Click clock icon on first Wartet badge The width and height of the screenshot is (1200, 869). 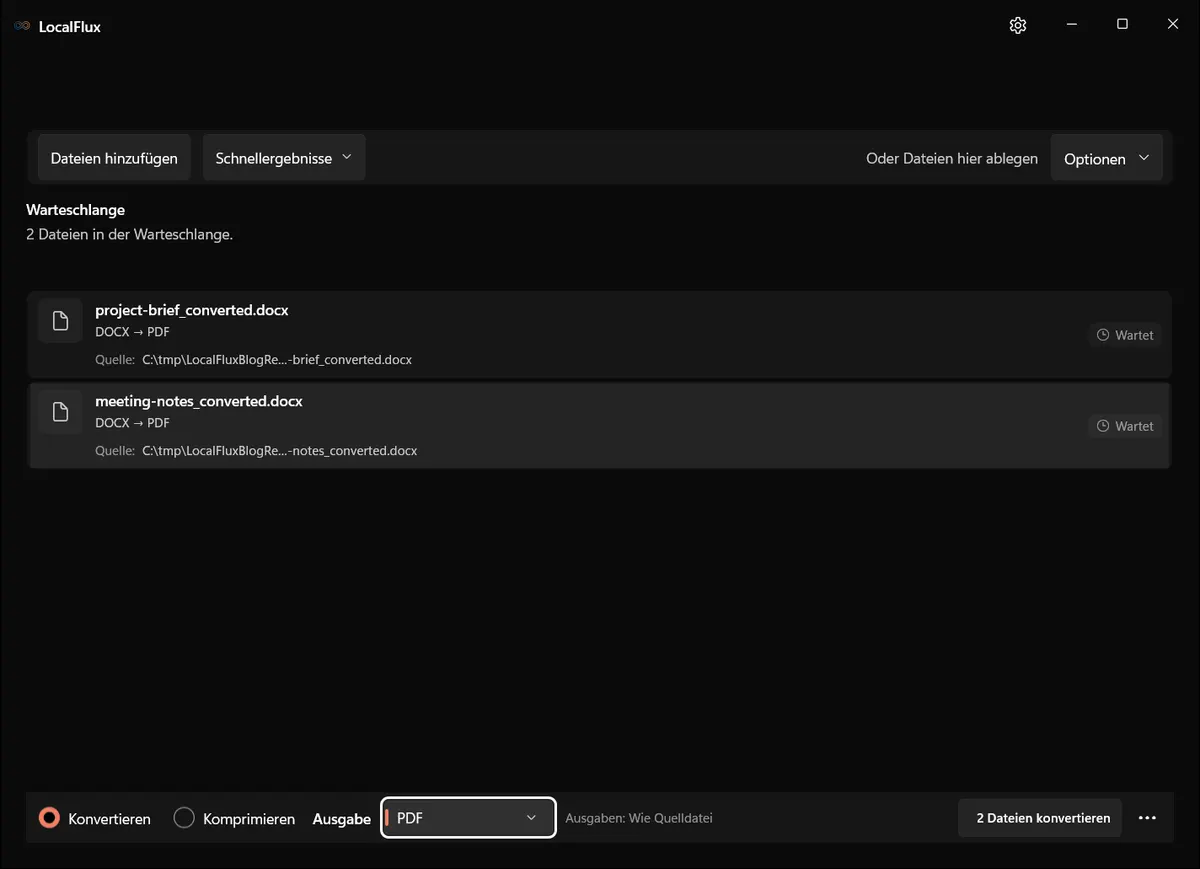pos(1103,335)
